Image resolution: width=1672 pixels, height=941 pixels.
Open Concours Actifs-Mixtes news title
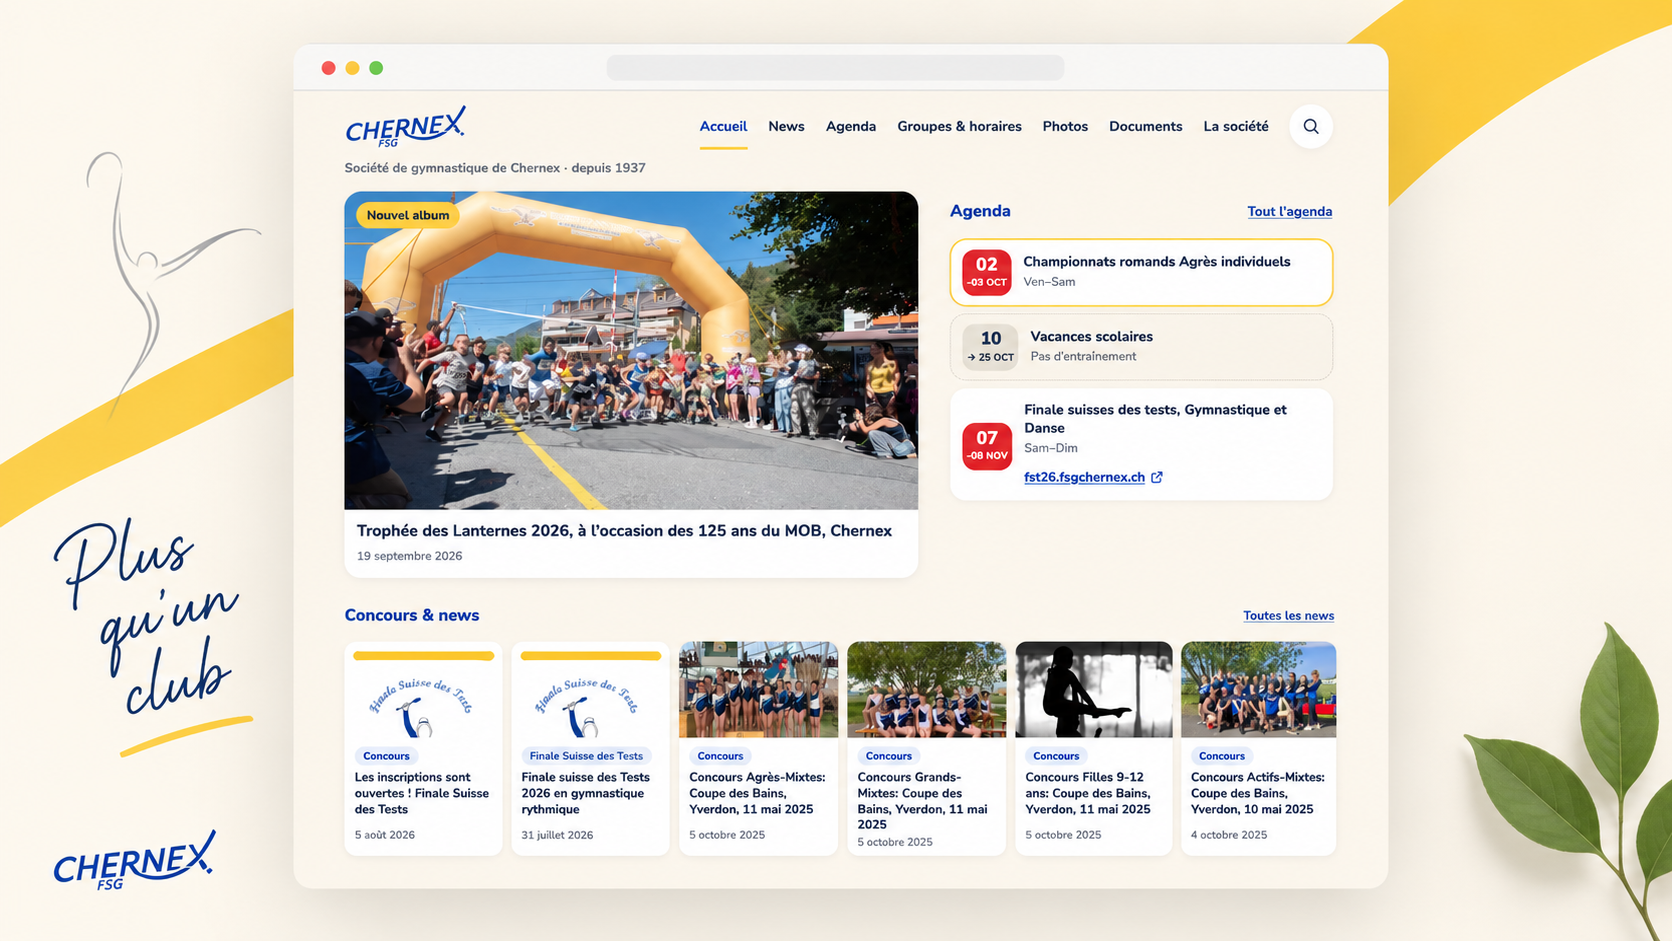click(1257, 793)
